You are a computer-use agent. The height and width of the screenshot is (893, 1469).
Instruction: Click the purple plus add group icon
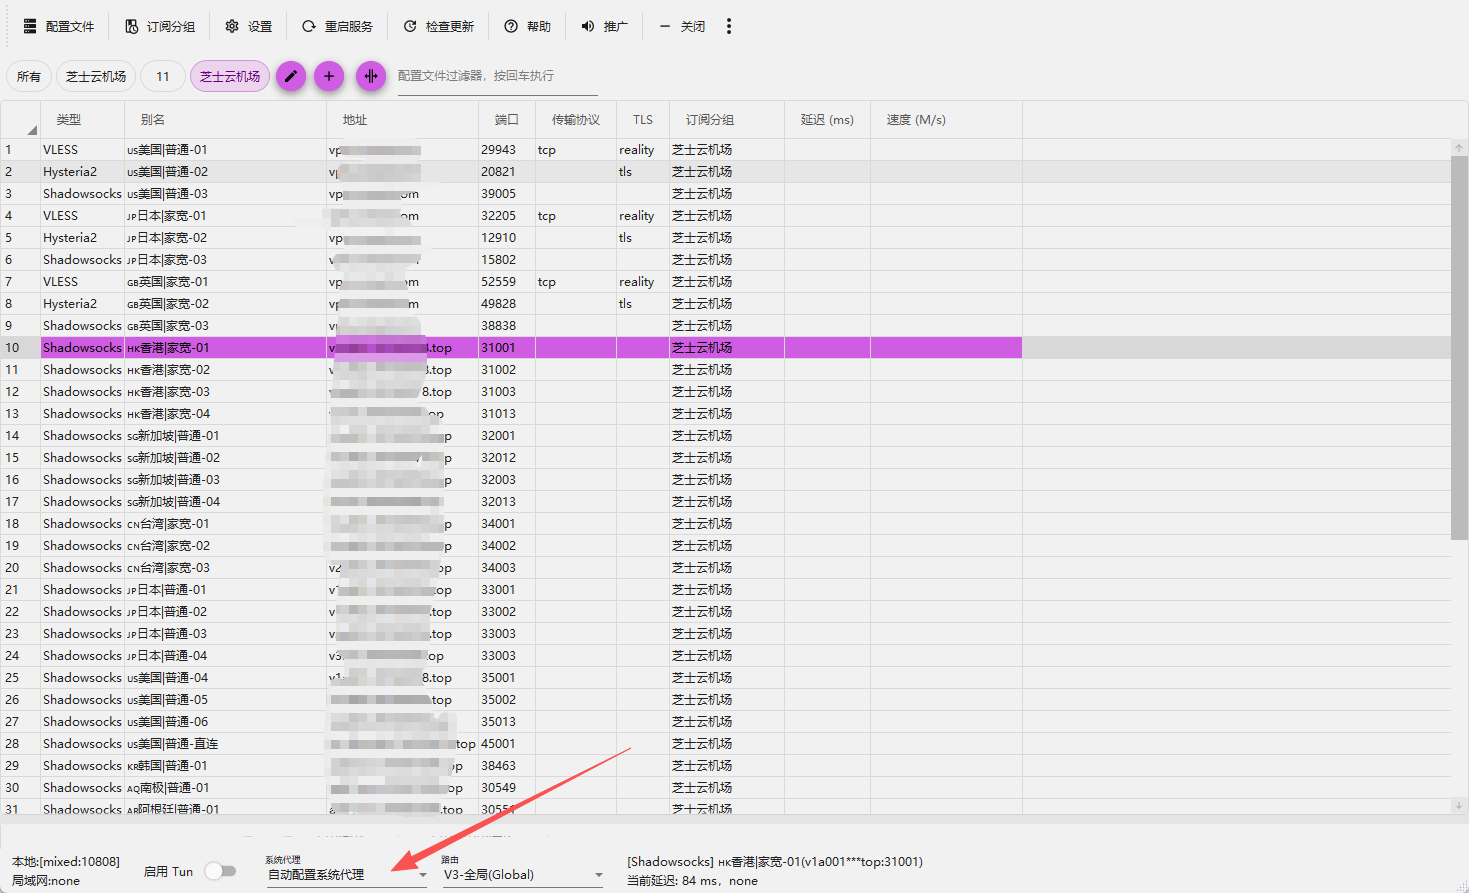click(x=329, y=76)
